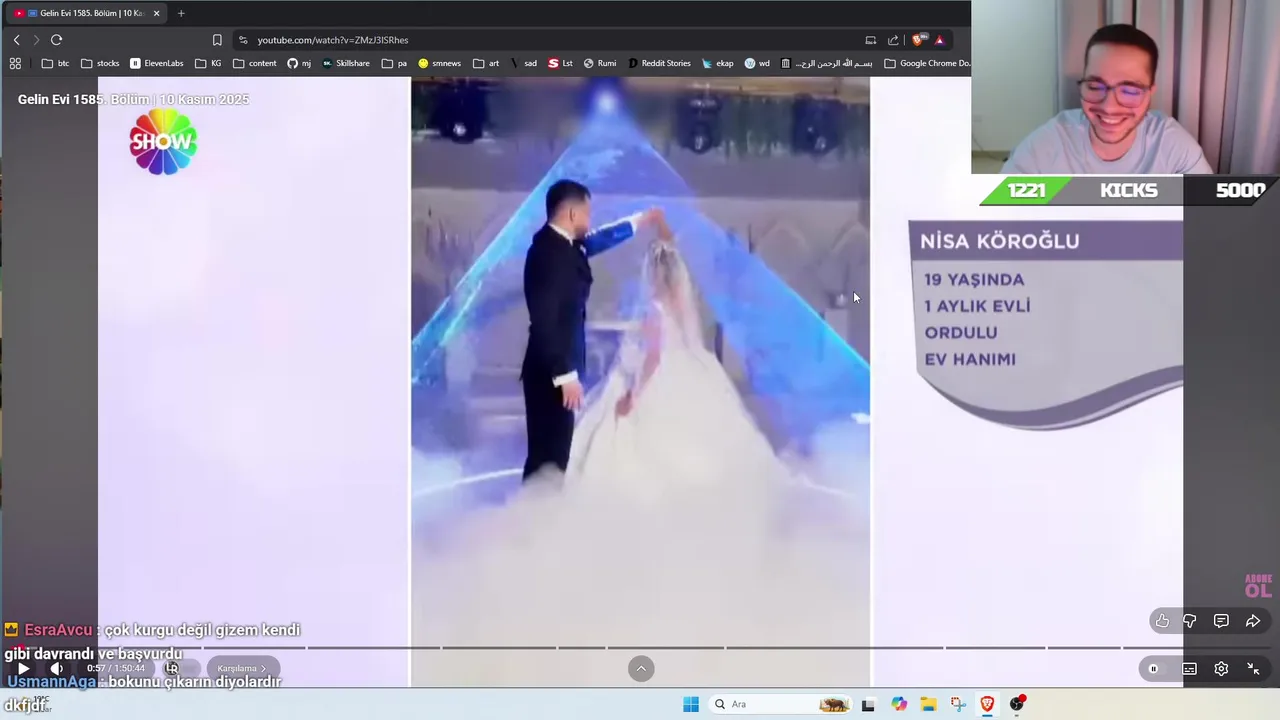
Task: Open the site information icon beside the URL
Action: 243,40
